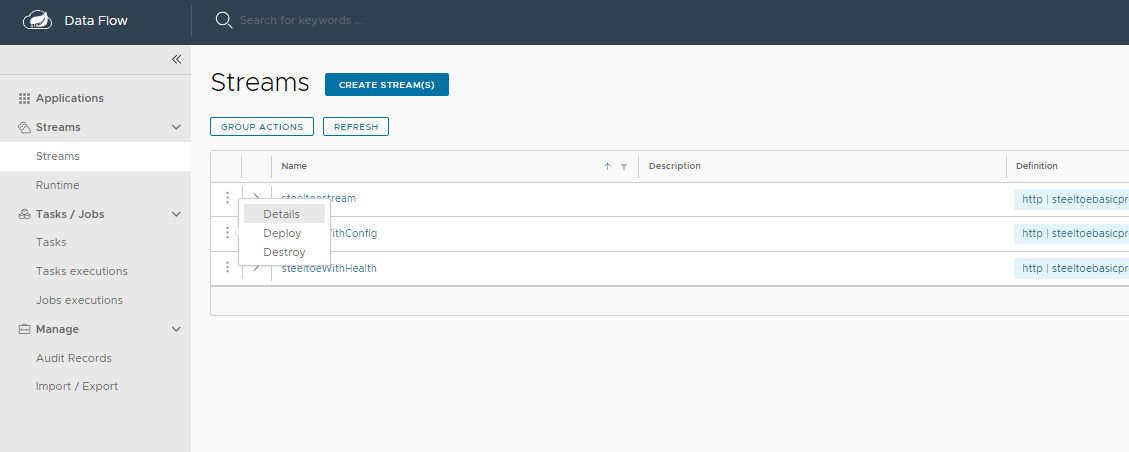Viewport: 1129px width, 452px height.
Task: Click the Create Stream(s) button
Action: (x=386, y=85)
